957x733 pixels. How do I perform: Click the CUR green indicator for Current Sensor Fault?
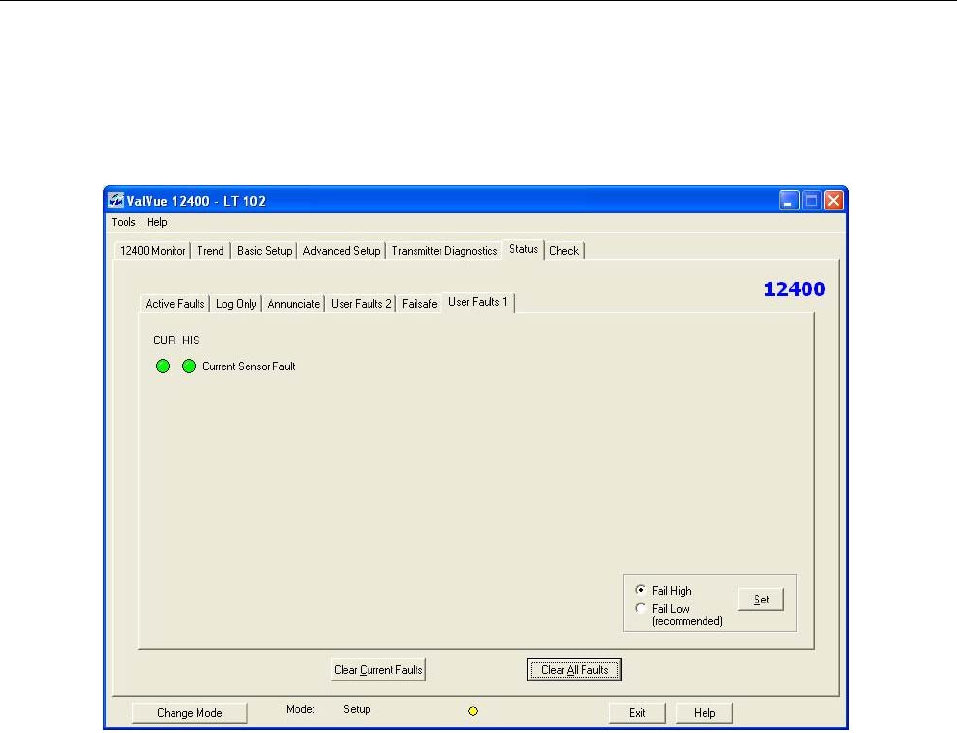[x=163, y=366]
